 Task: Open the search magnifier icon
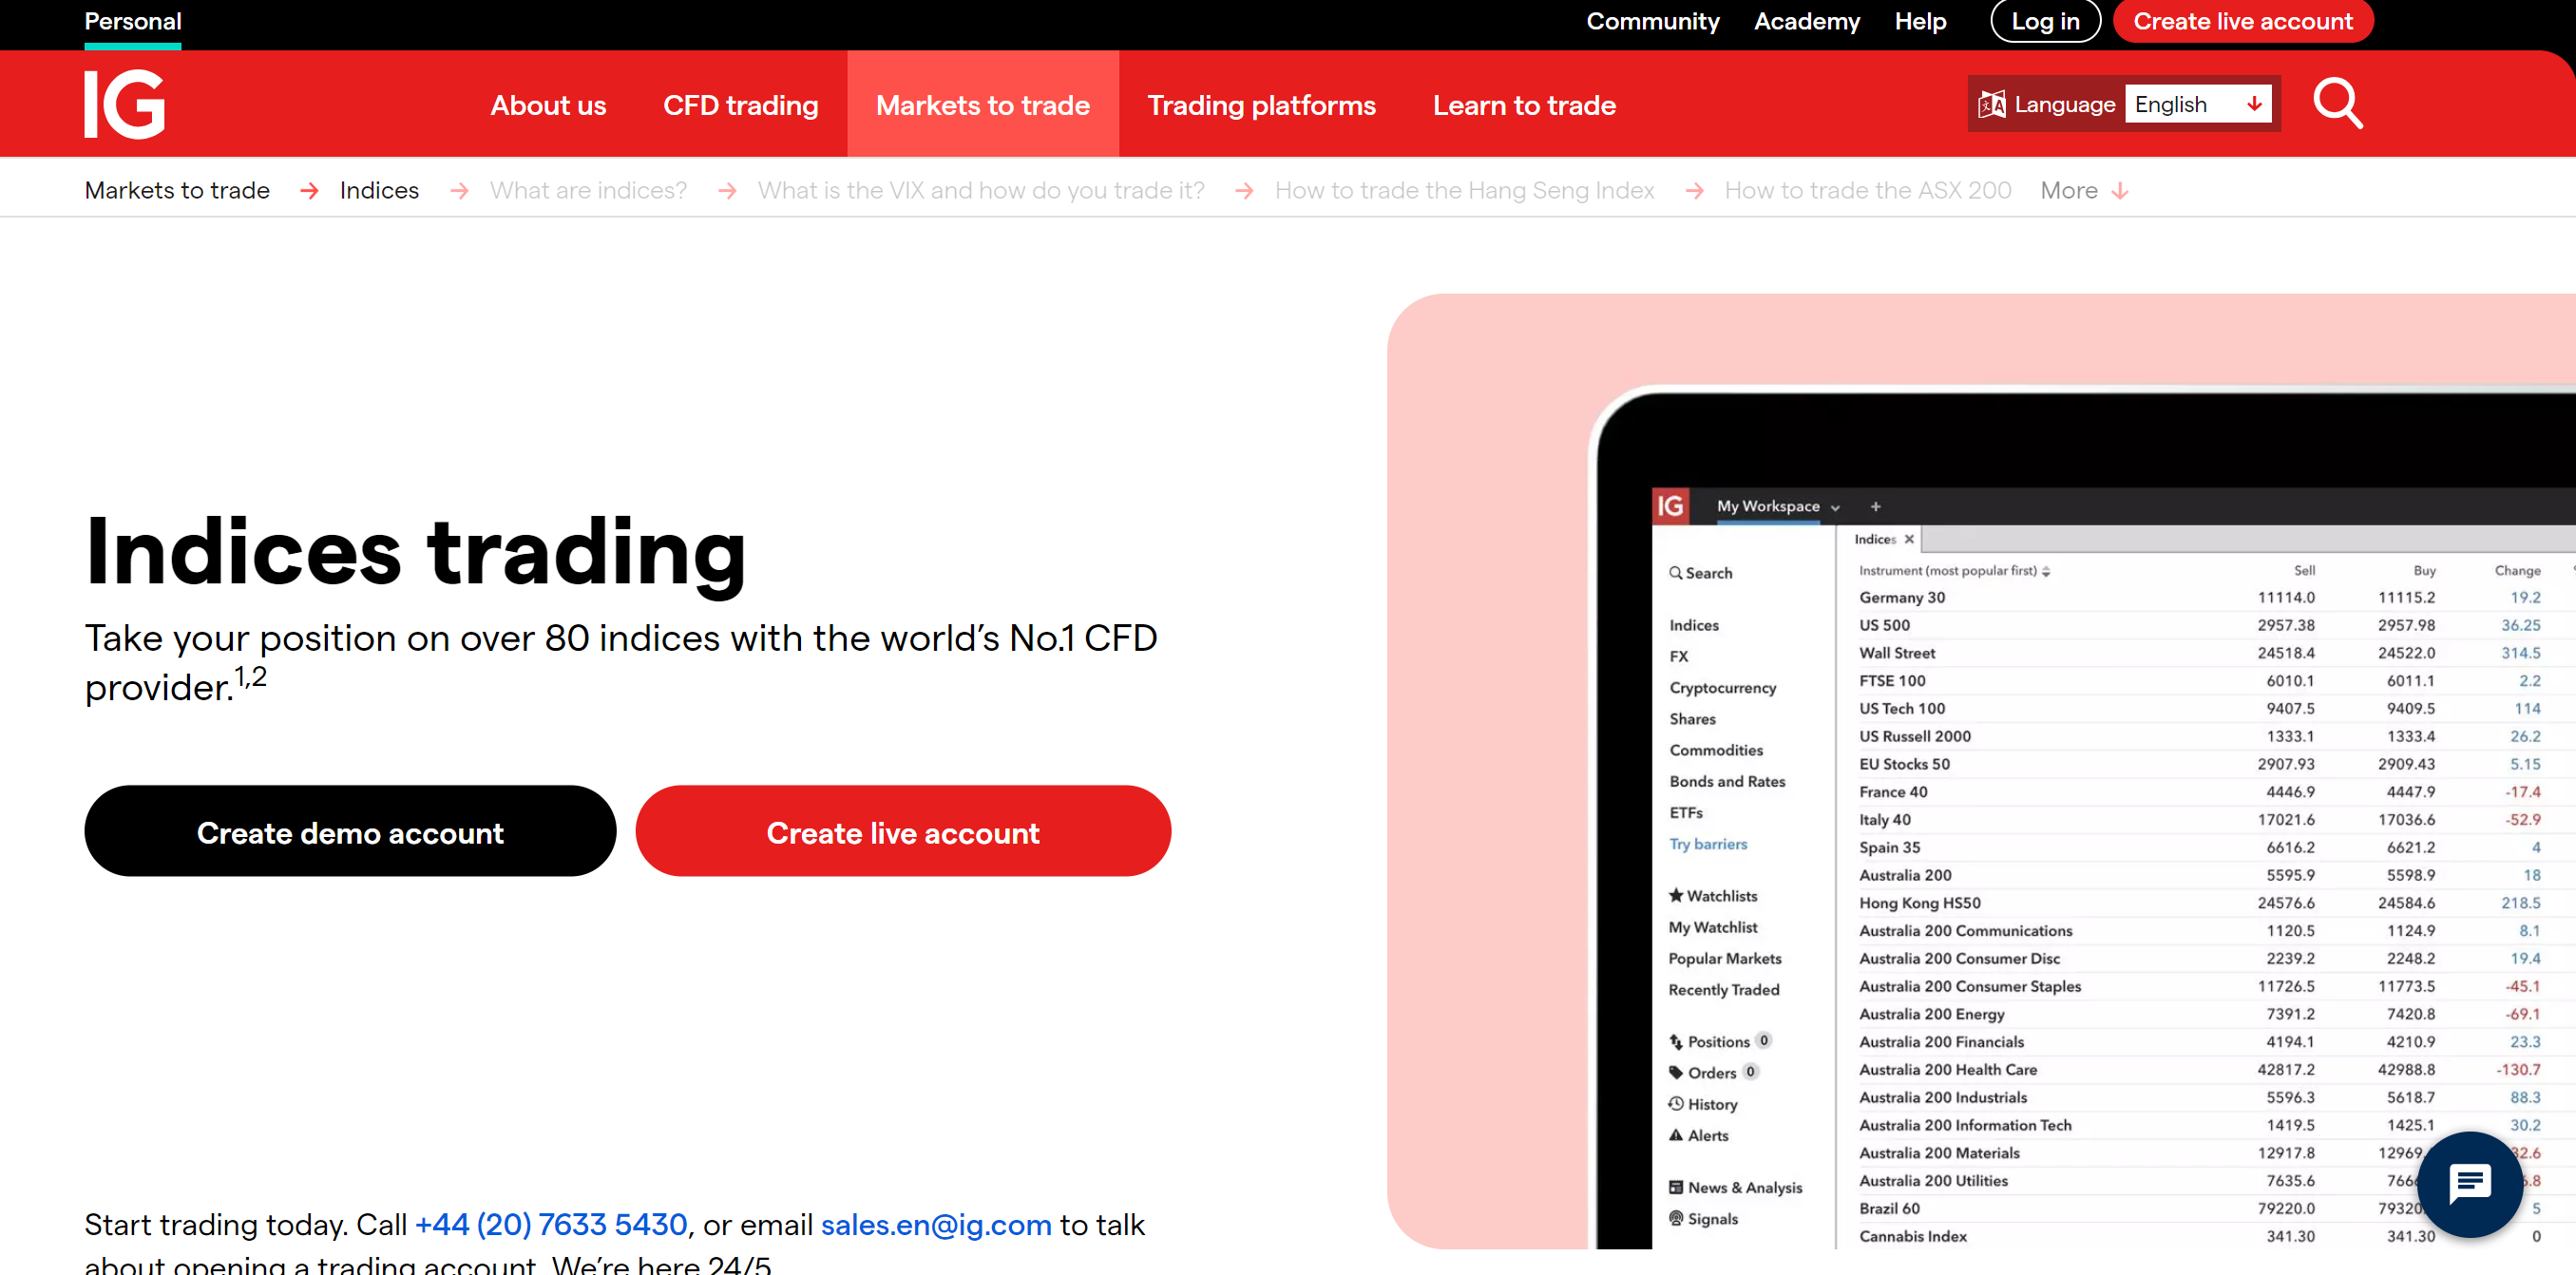tap(2337, 104)
